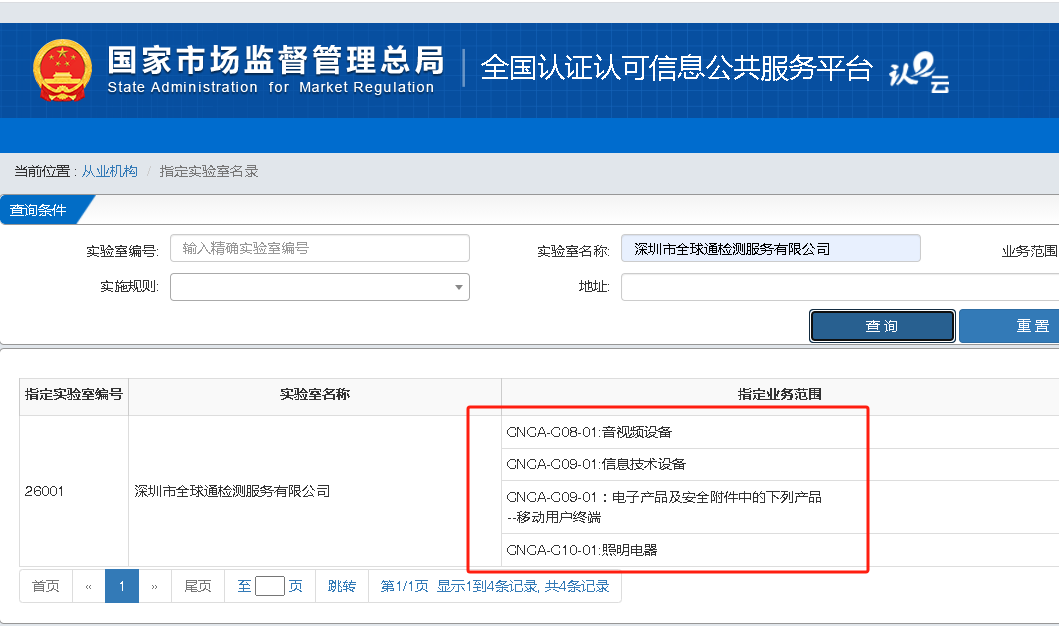Viewport: 1059px width, 626px height.
Task: Click the 实验室名称 text box
Action: (770, 248)
